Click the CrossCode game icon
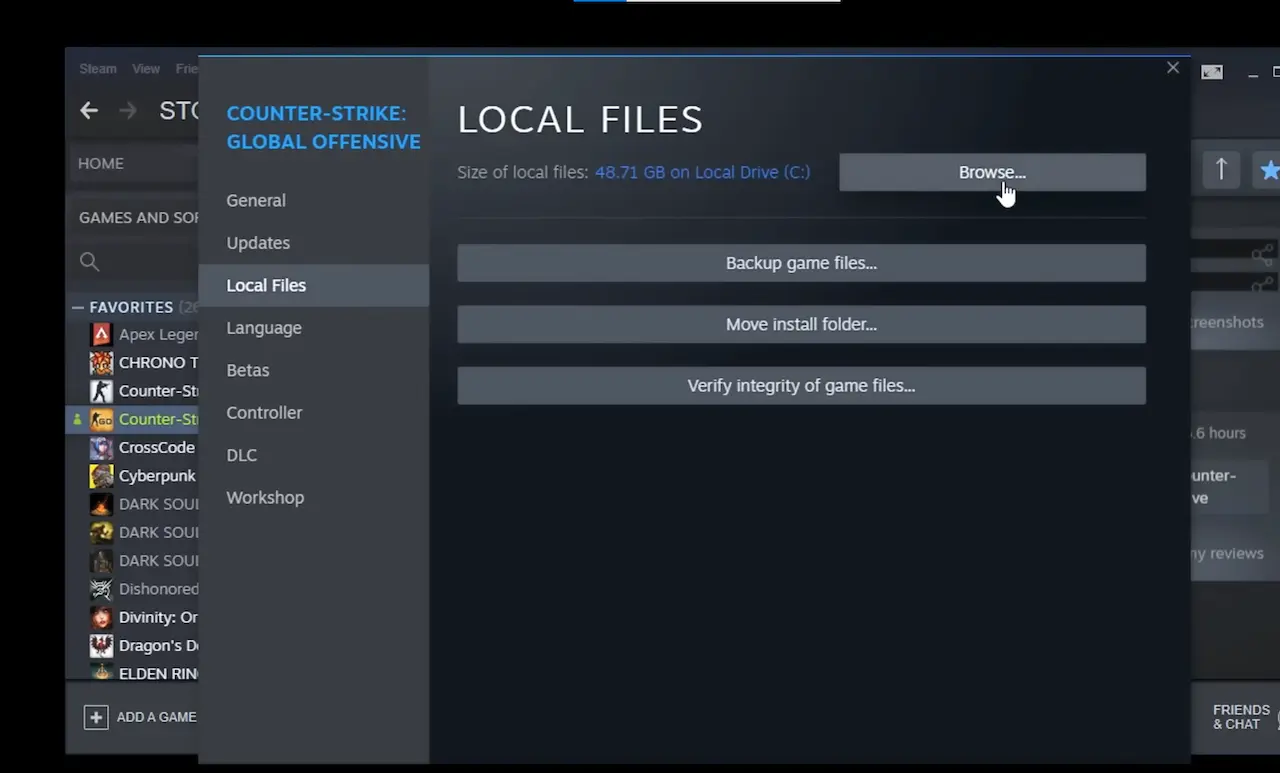The height and width of the screenshot is (773, 1280). click(101, 447)
